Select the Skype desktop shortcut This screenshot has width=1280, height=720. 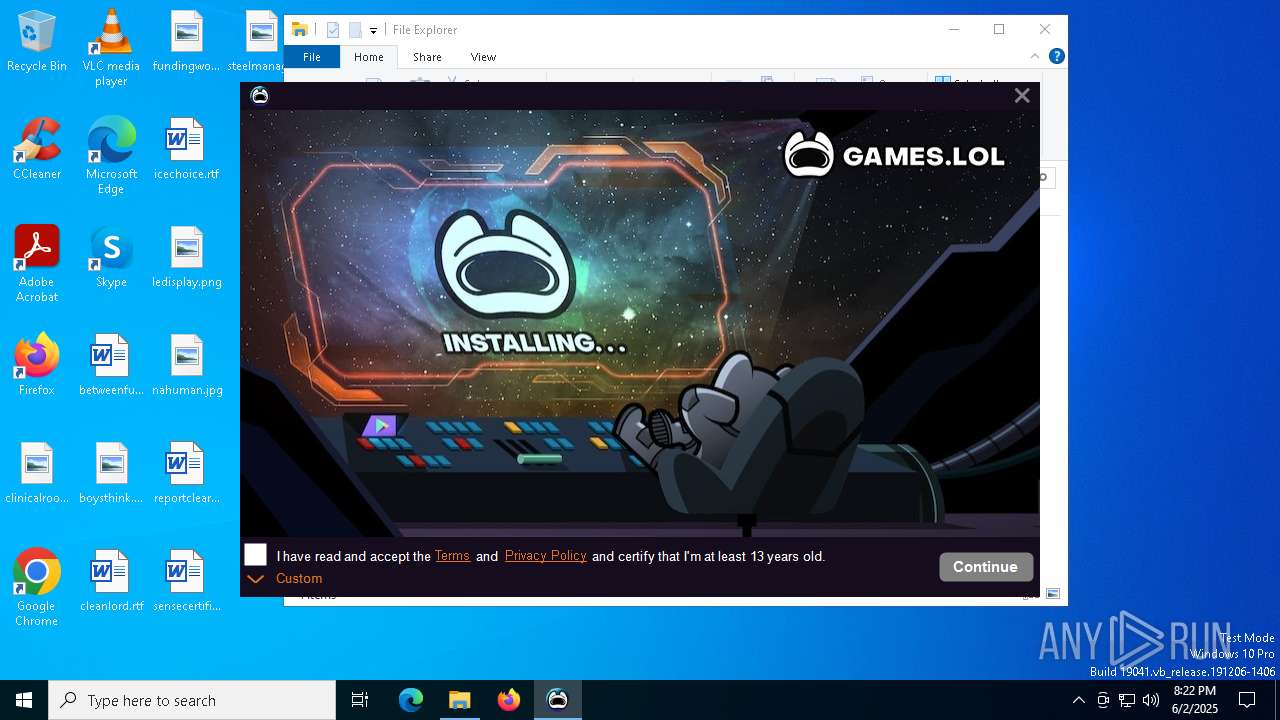(x=111, y=258)
